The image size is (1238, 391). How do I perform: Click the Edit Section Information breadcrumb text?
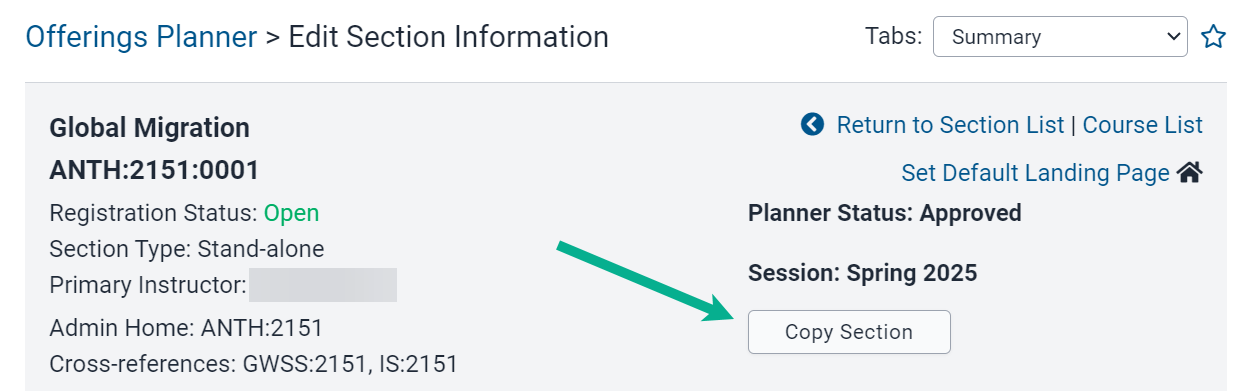(449, 37)
